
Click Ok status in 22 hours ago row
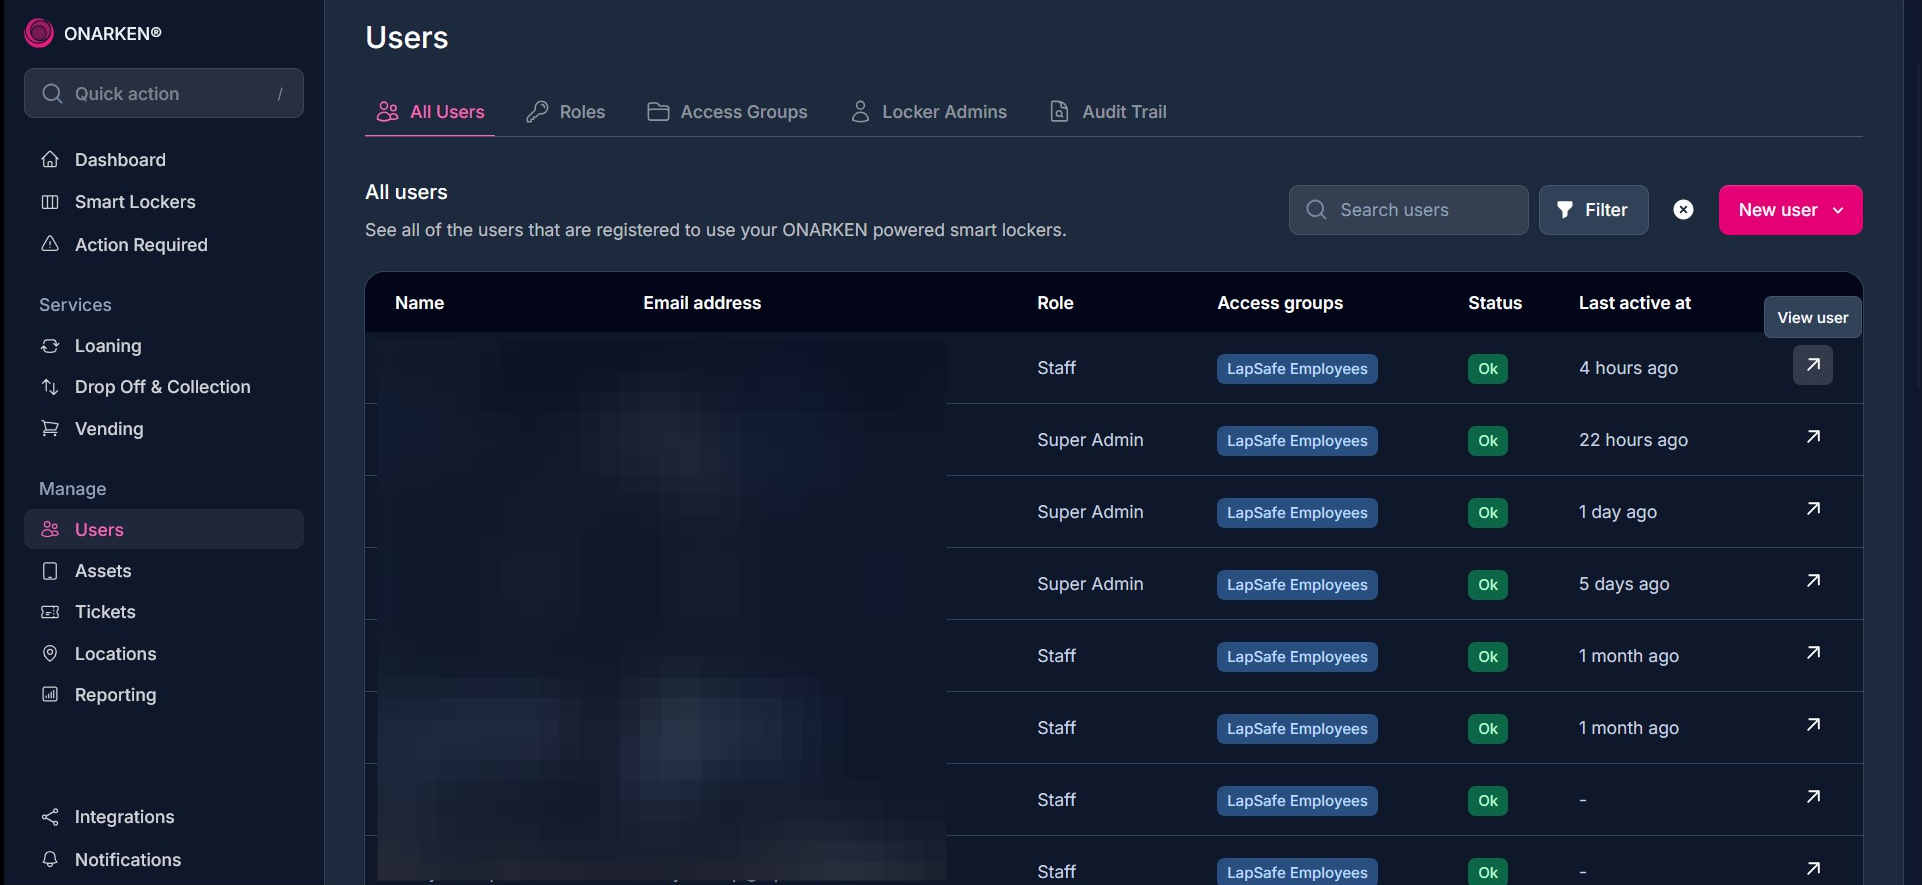click(x=1488, y=441)
